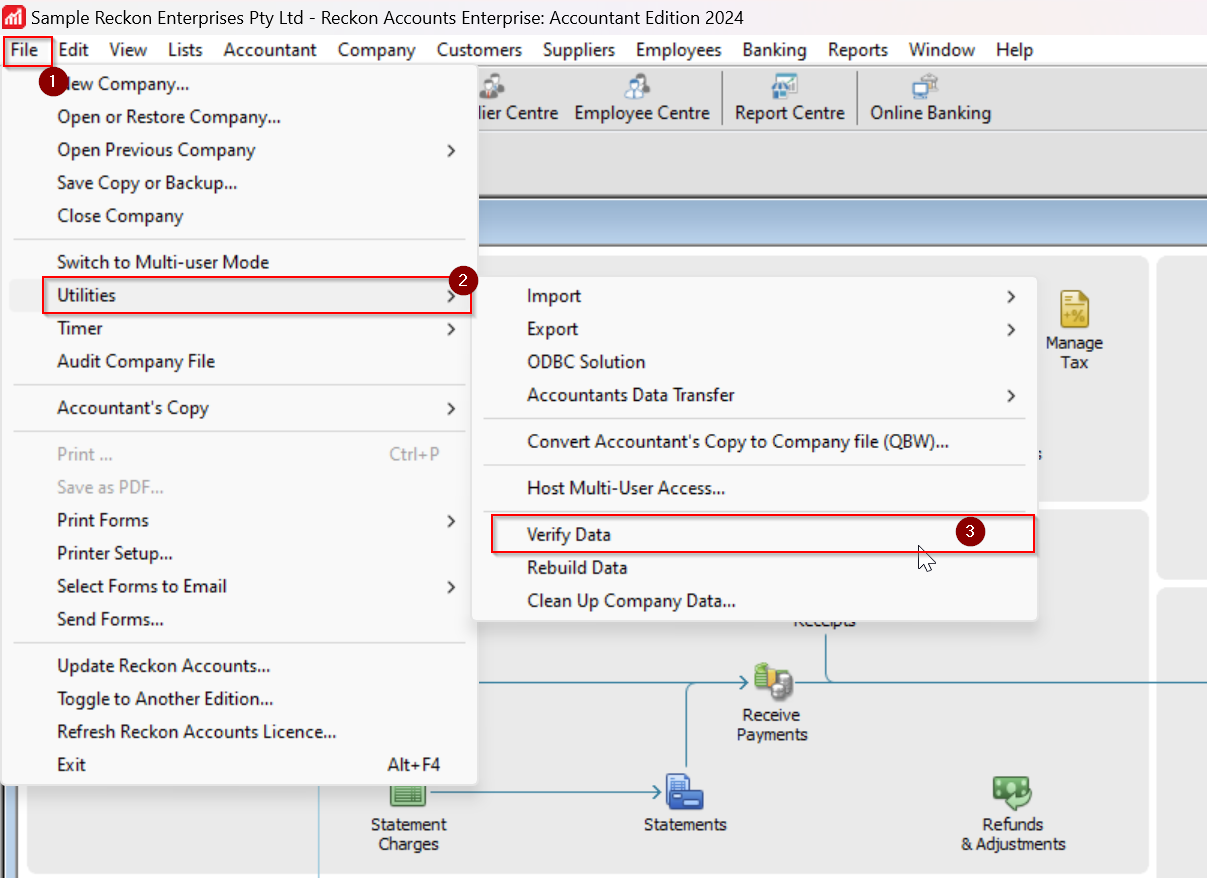Choose Printer Setup

(240, 553)
